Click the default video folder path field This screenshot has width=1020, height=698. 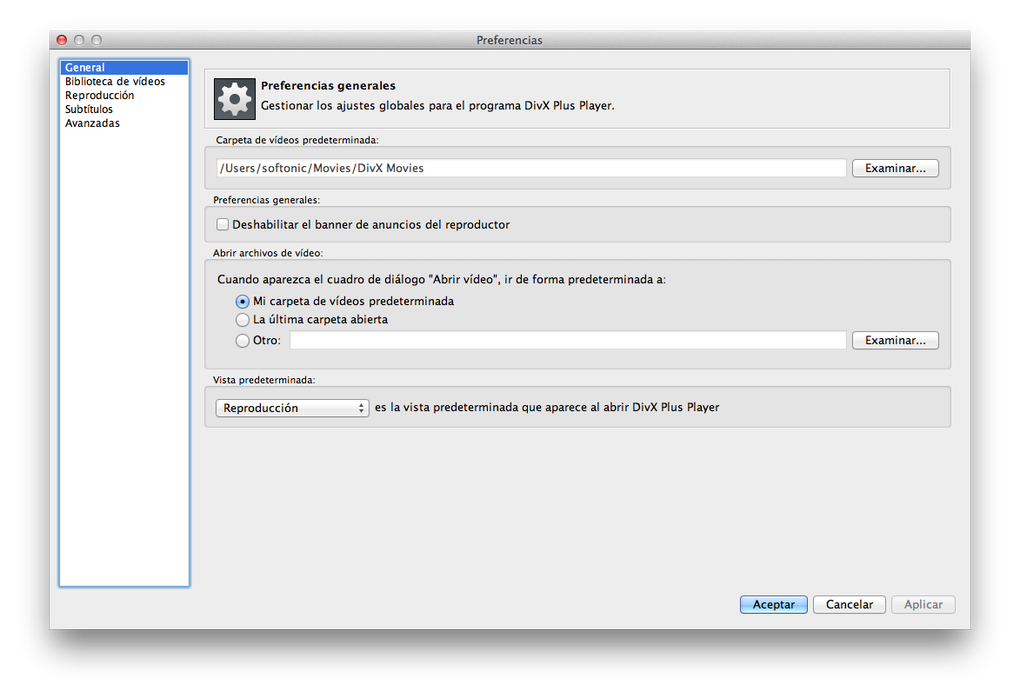(530, 168)
